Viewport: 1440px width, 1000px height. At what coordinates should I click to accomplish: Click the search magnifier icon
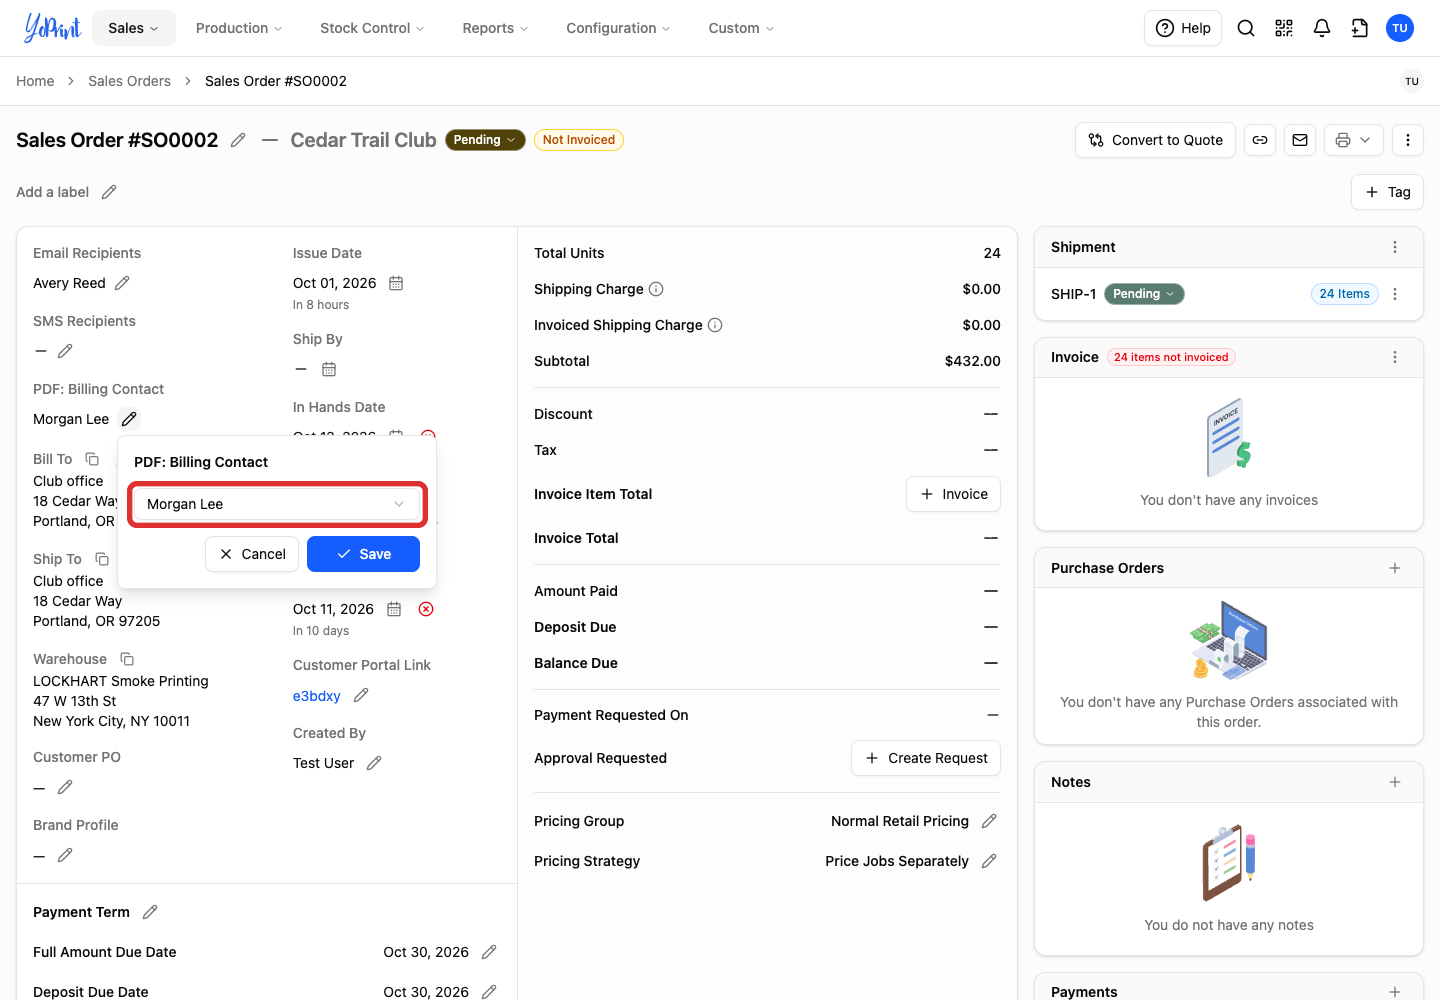[x=1246, y=28]
